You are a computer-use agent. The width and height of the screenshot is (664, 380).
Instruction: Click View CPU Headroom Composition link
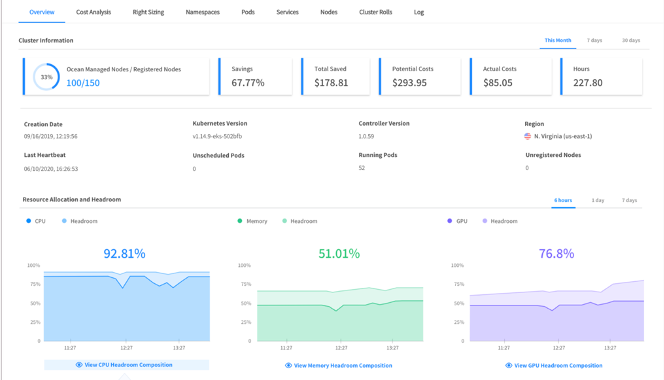click(126, 365)
